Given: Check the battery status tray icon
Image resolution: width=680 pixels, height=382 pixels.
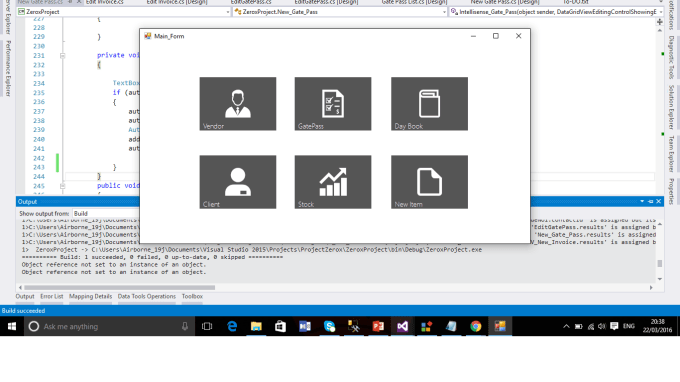Looking at the screenshot, I should 579,326.
